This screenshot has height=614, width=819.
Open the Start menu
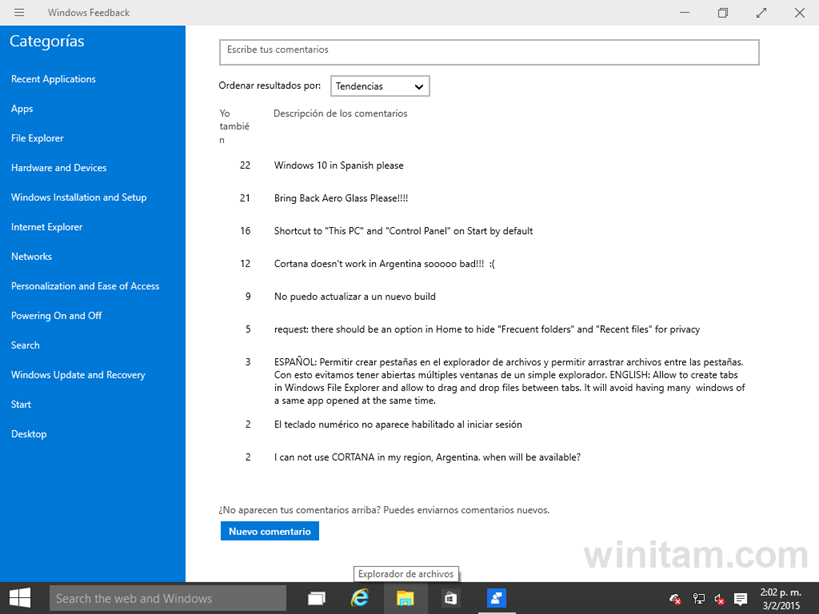(x=18, y=597)
